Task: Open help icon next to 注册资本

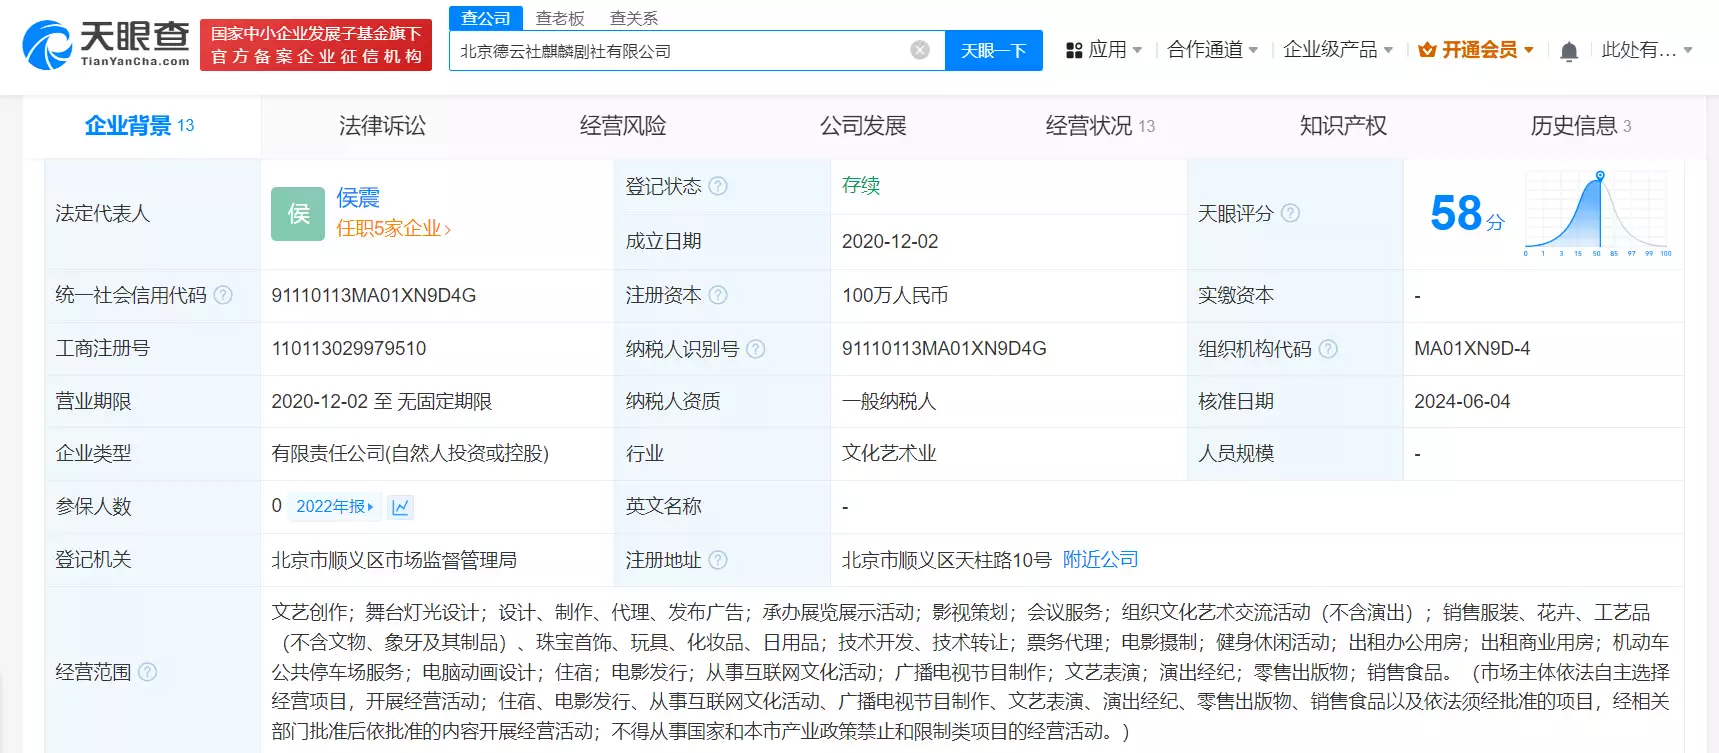Action: click(718, 295)
